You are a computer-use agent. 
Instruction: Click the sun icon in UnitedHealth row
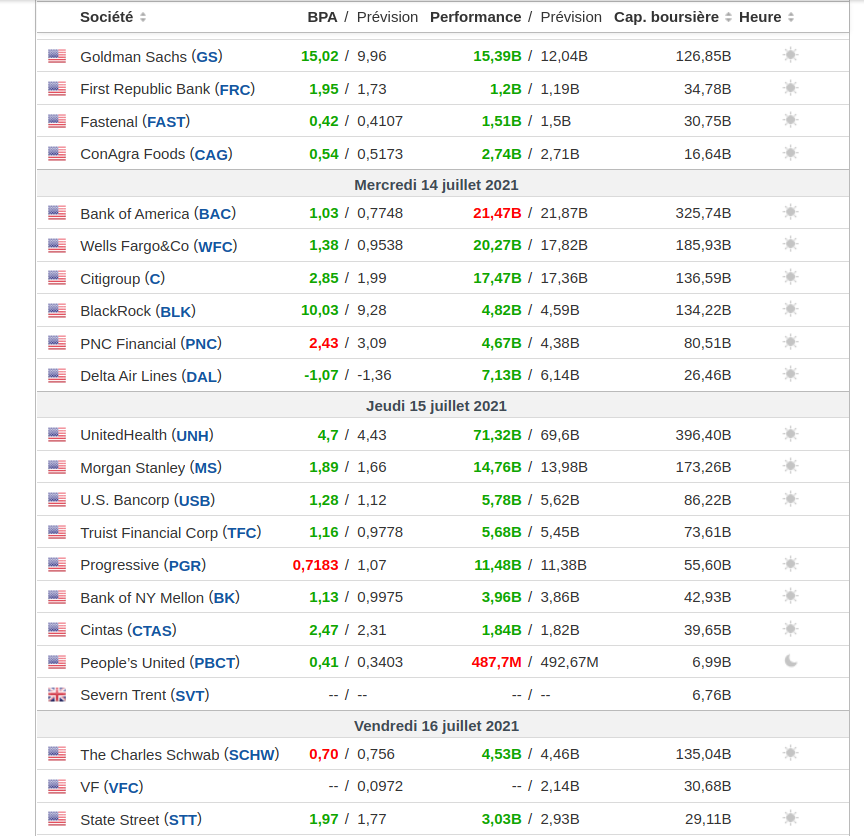click(x=790, y=434)
